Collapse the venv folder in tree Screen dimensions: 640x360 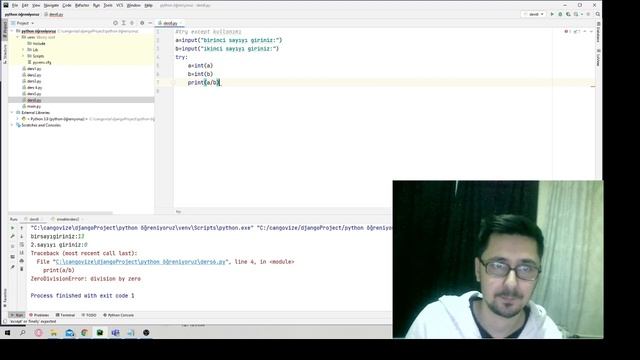[x=18, y=37]
